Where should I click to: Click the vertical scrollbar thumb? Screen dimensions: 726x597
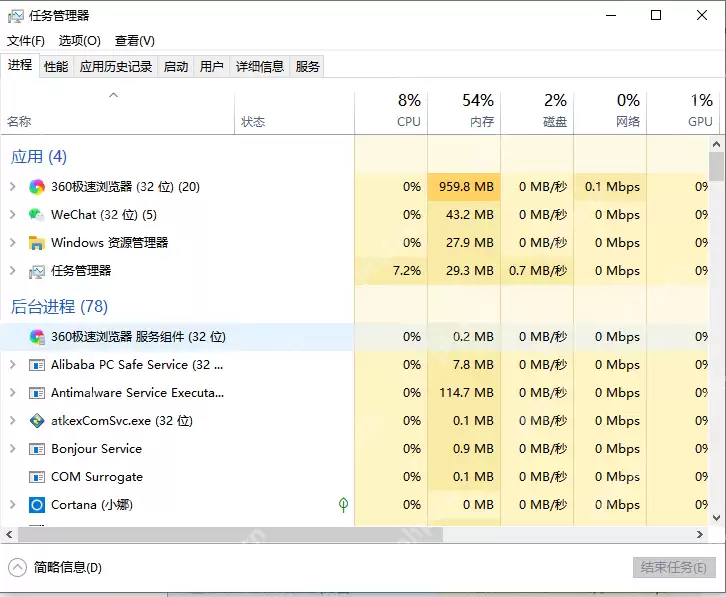tap(716, 167)
